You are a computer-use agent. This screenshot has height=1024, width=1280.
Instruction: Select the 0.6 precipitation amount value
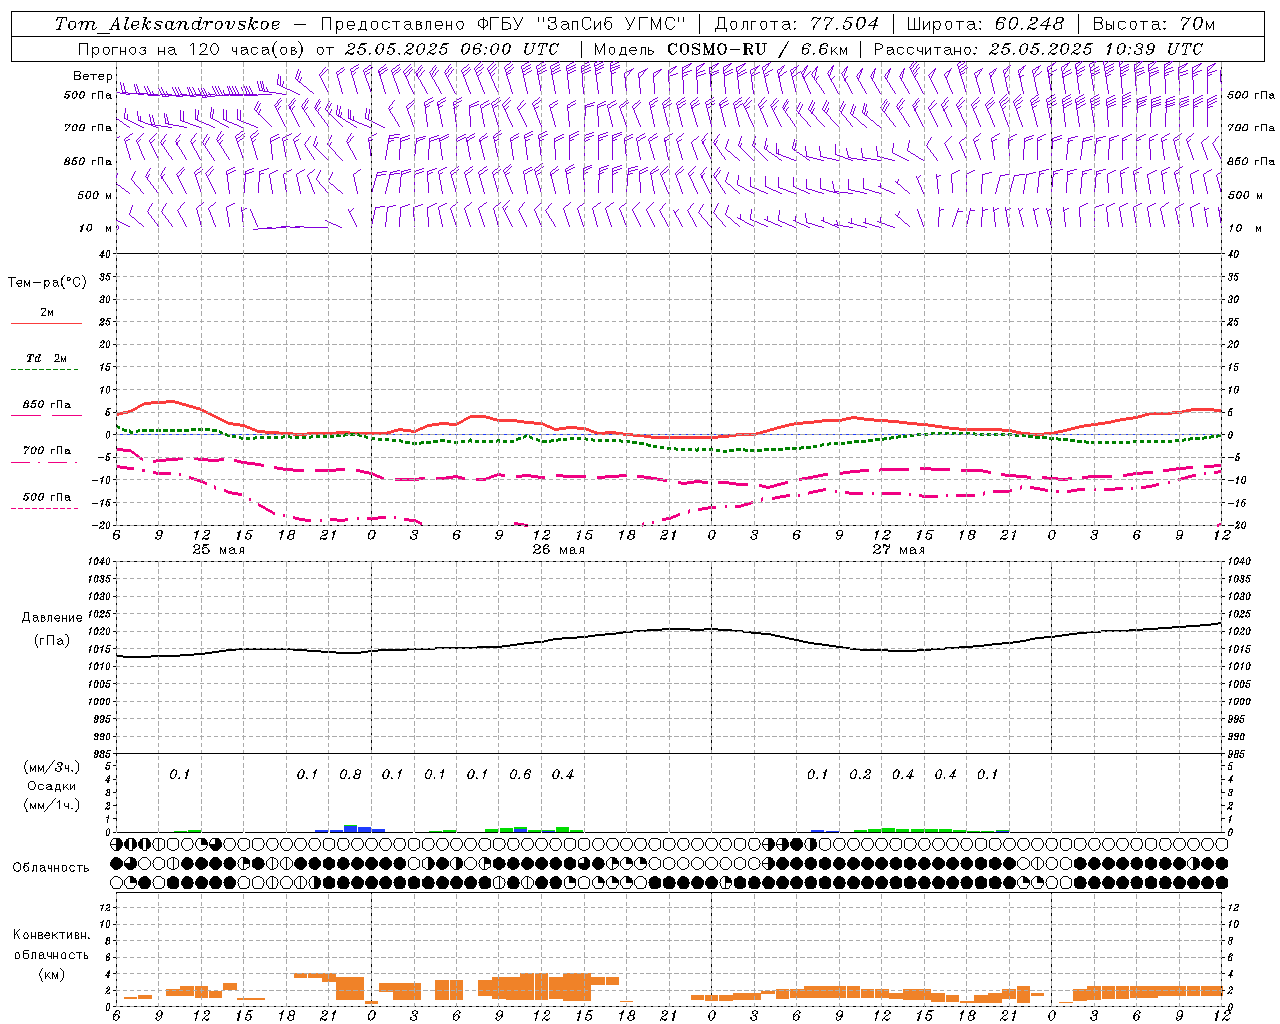(520, 774)
